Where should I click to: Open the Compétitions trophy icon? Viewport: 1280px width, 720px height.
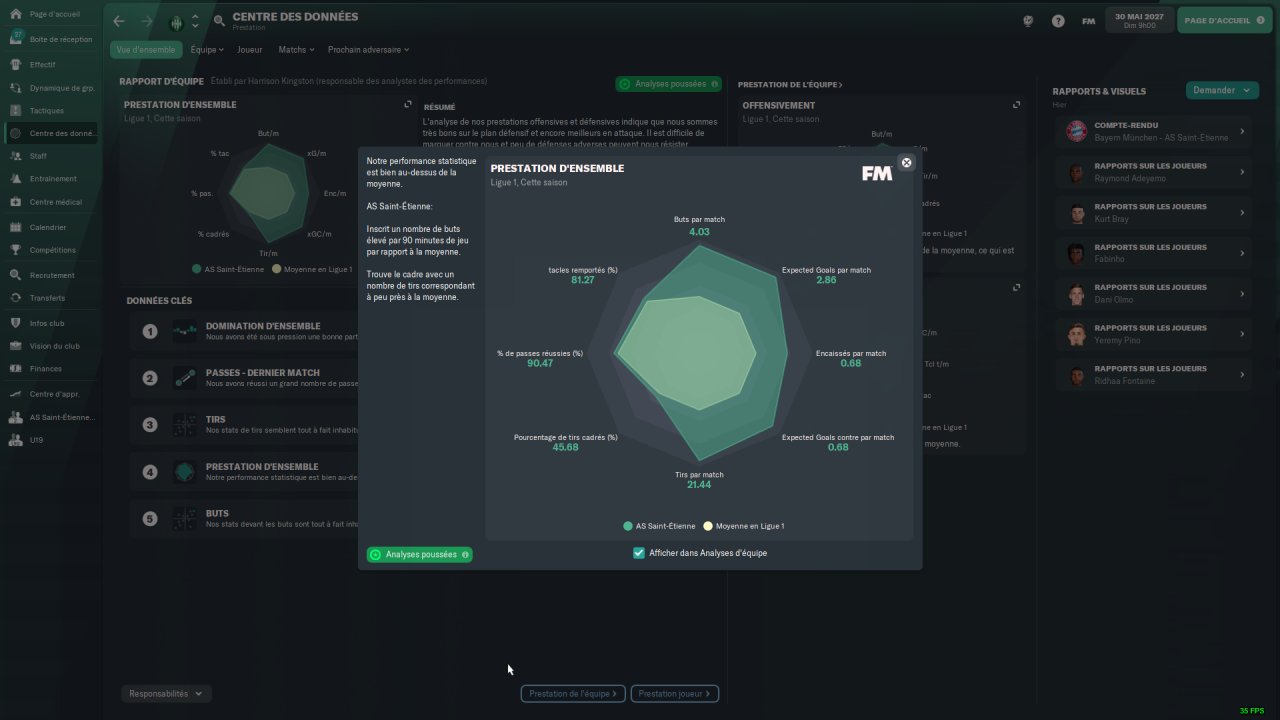click(16, 250)
